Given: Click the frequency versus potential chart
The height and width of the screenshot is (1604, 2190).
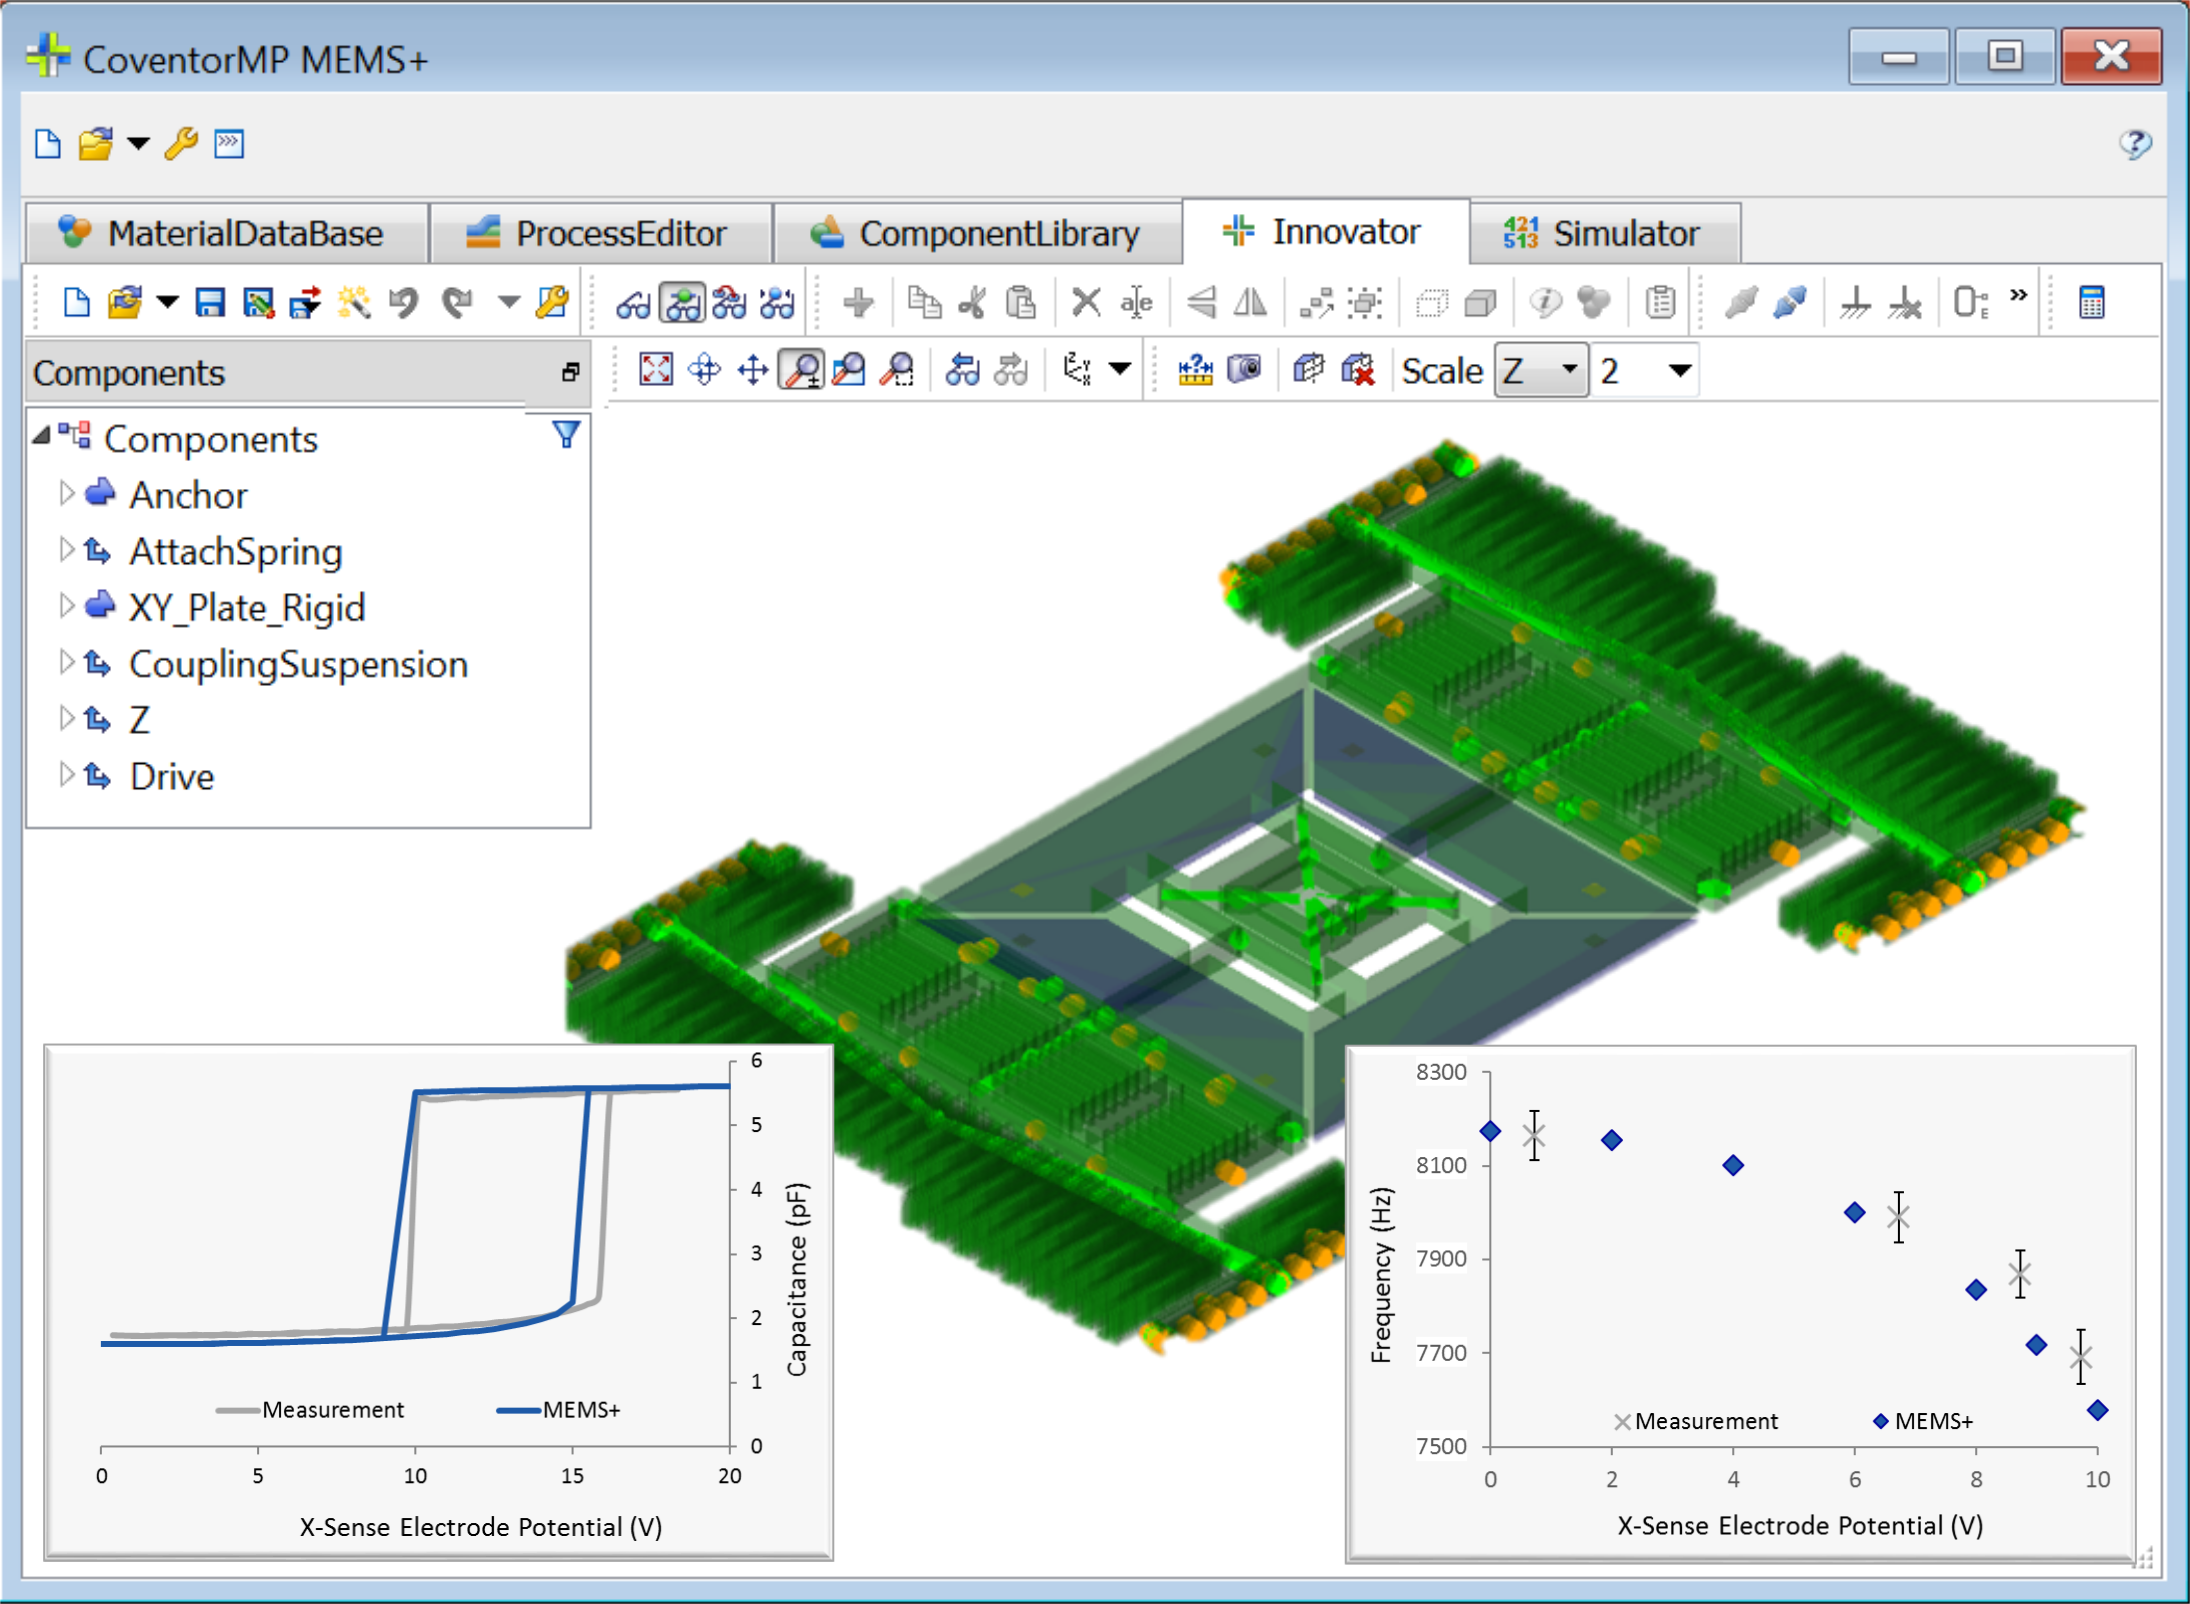Looking at the screenshot, I should coord(1740,1303).
